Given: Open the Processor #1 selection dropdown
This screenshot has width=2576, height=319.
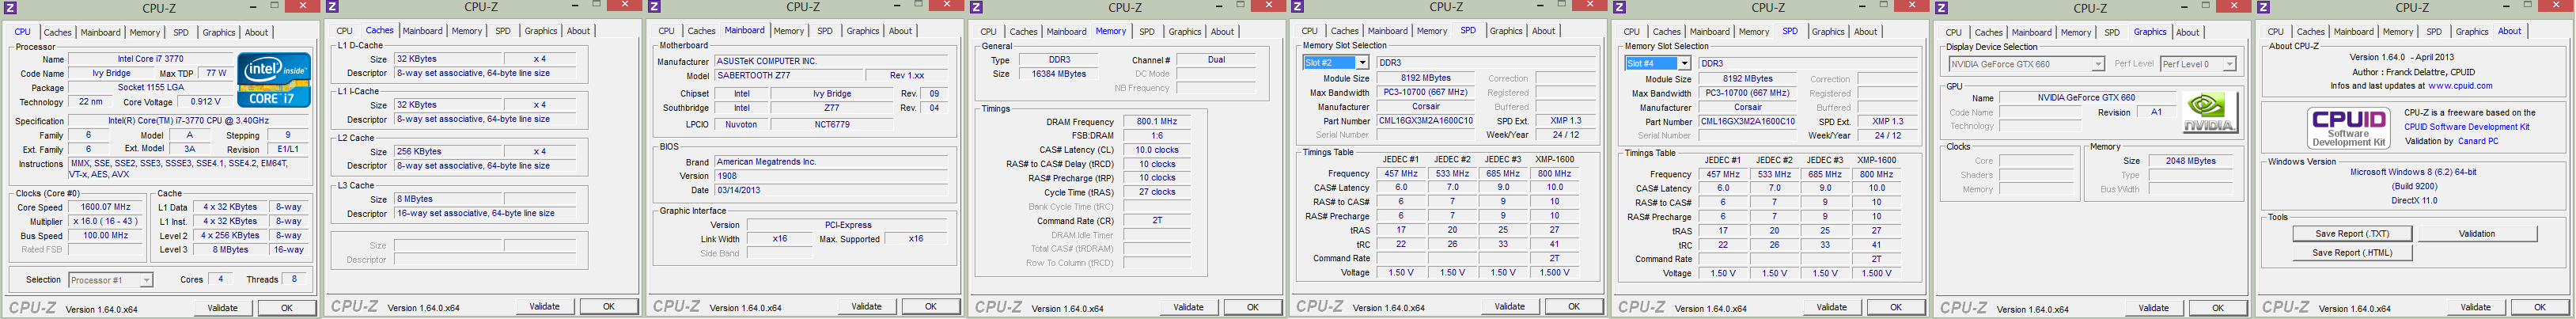Looking at the screenshot, I should [110, 280].
